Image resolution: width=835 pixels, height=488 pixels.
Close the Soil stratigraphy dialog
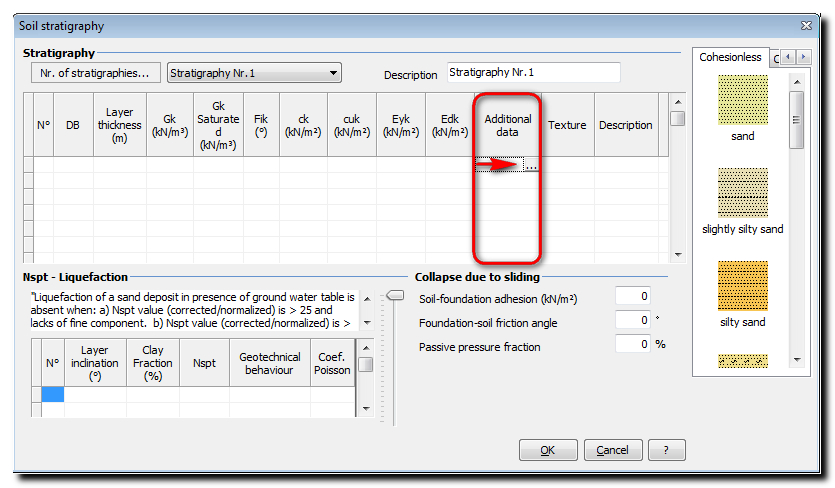point(806,26)
